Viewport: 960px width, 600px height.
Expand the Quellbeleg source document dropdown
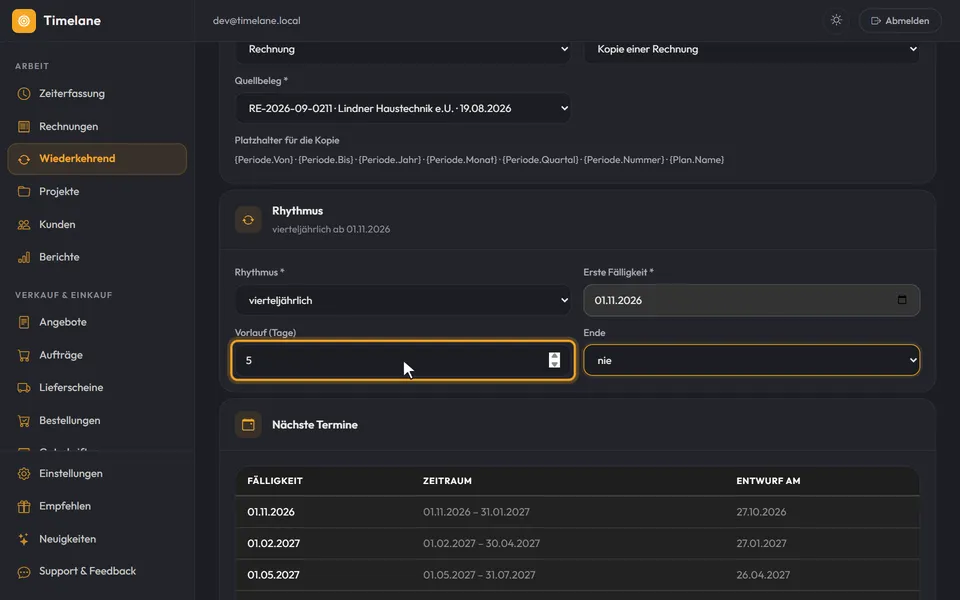click(x=403, y=108)
